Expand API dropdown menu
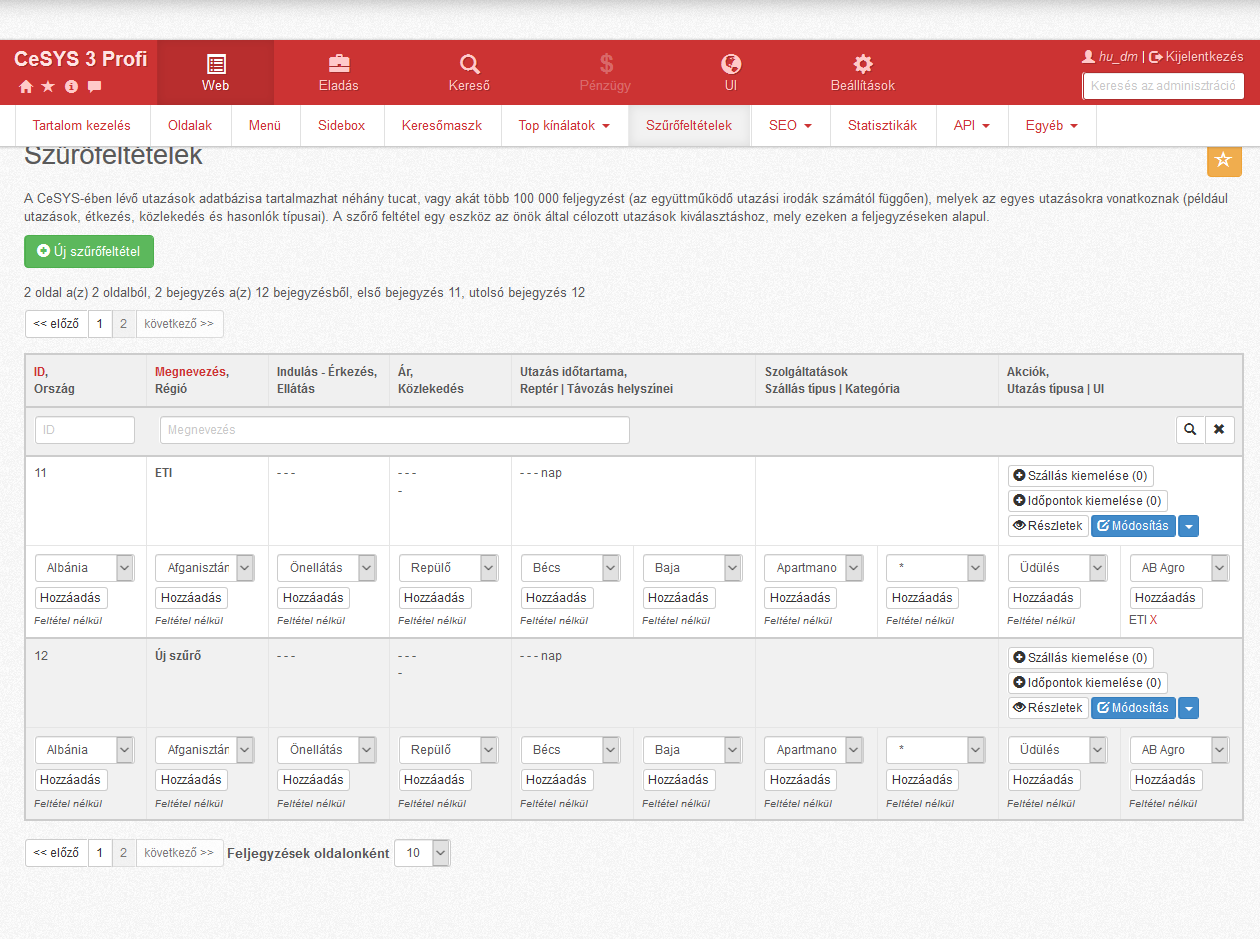This screenshot has width=1260, height=939. click(972, 126)
